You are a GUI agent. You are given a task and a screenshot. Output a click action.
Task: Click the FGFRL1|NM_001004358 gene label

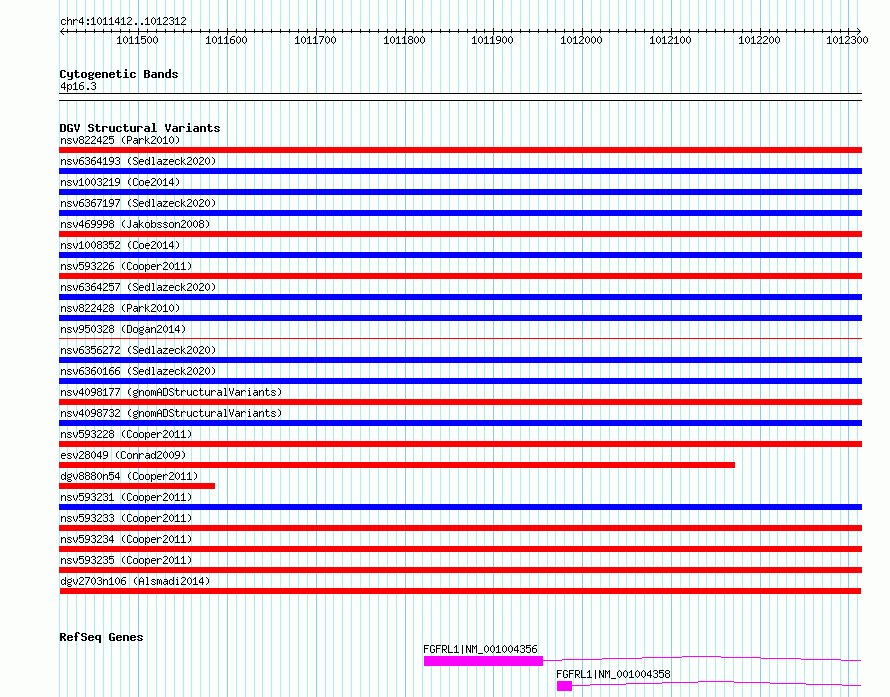click(613, 674)
